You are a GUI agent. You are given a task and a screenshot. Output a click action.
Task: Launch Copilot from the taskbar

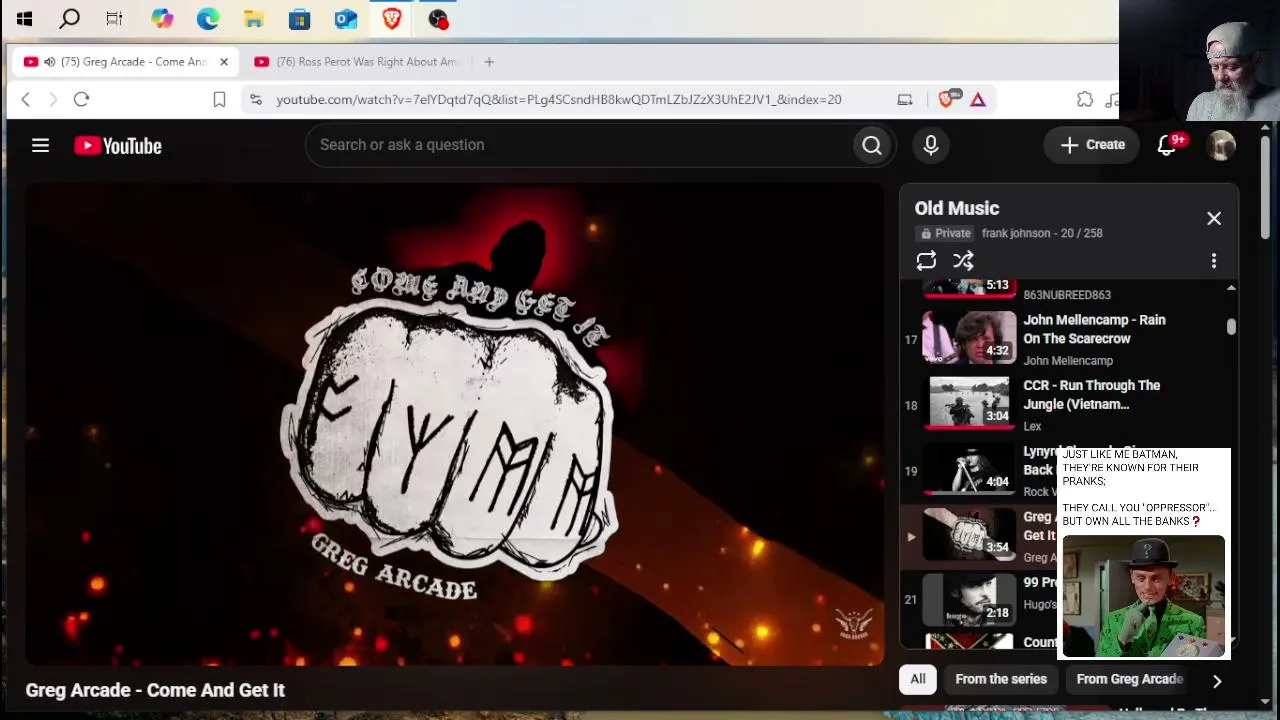click(x=162, y=18)
